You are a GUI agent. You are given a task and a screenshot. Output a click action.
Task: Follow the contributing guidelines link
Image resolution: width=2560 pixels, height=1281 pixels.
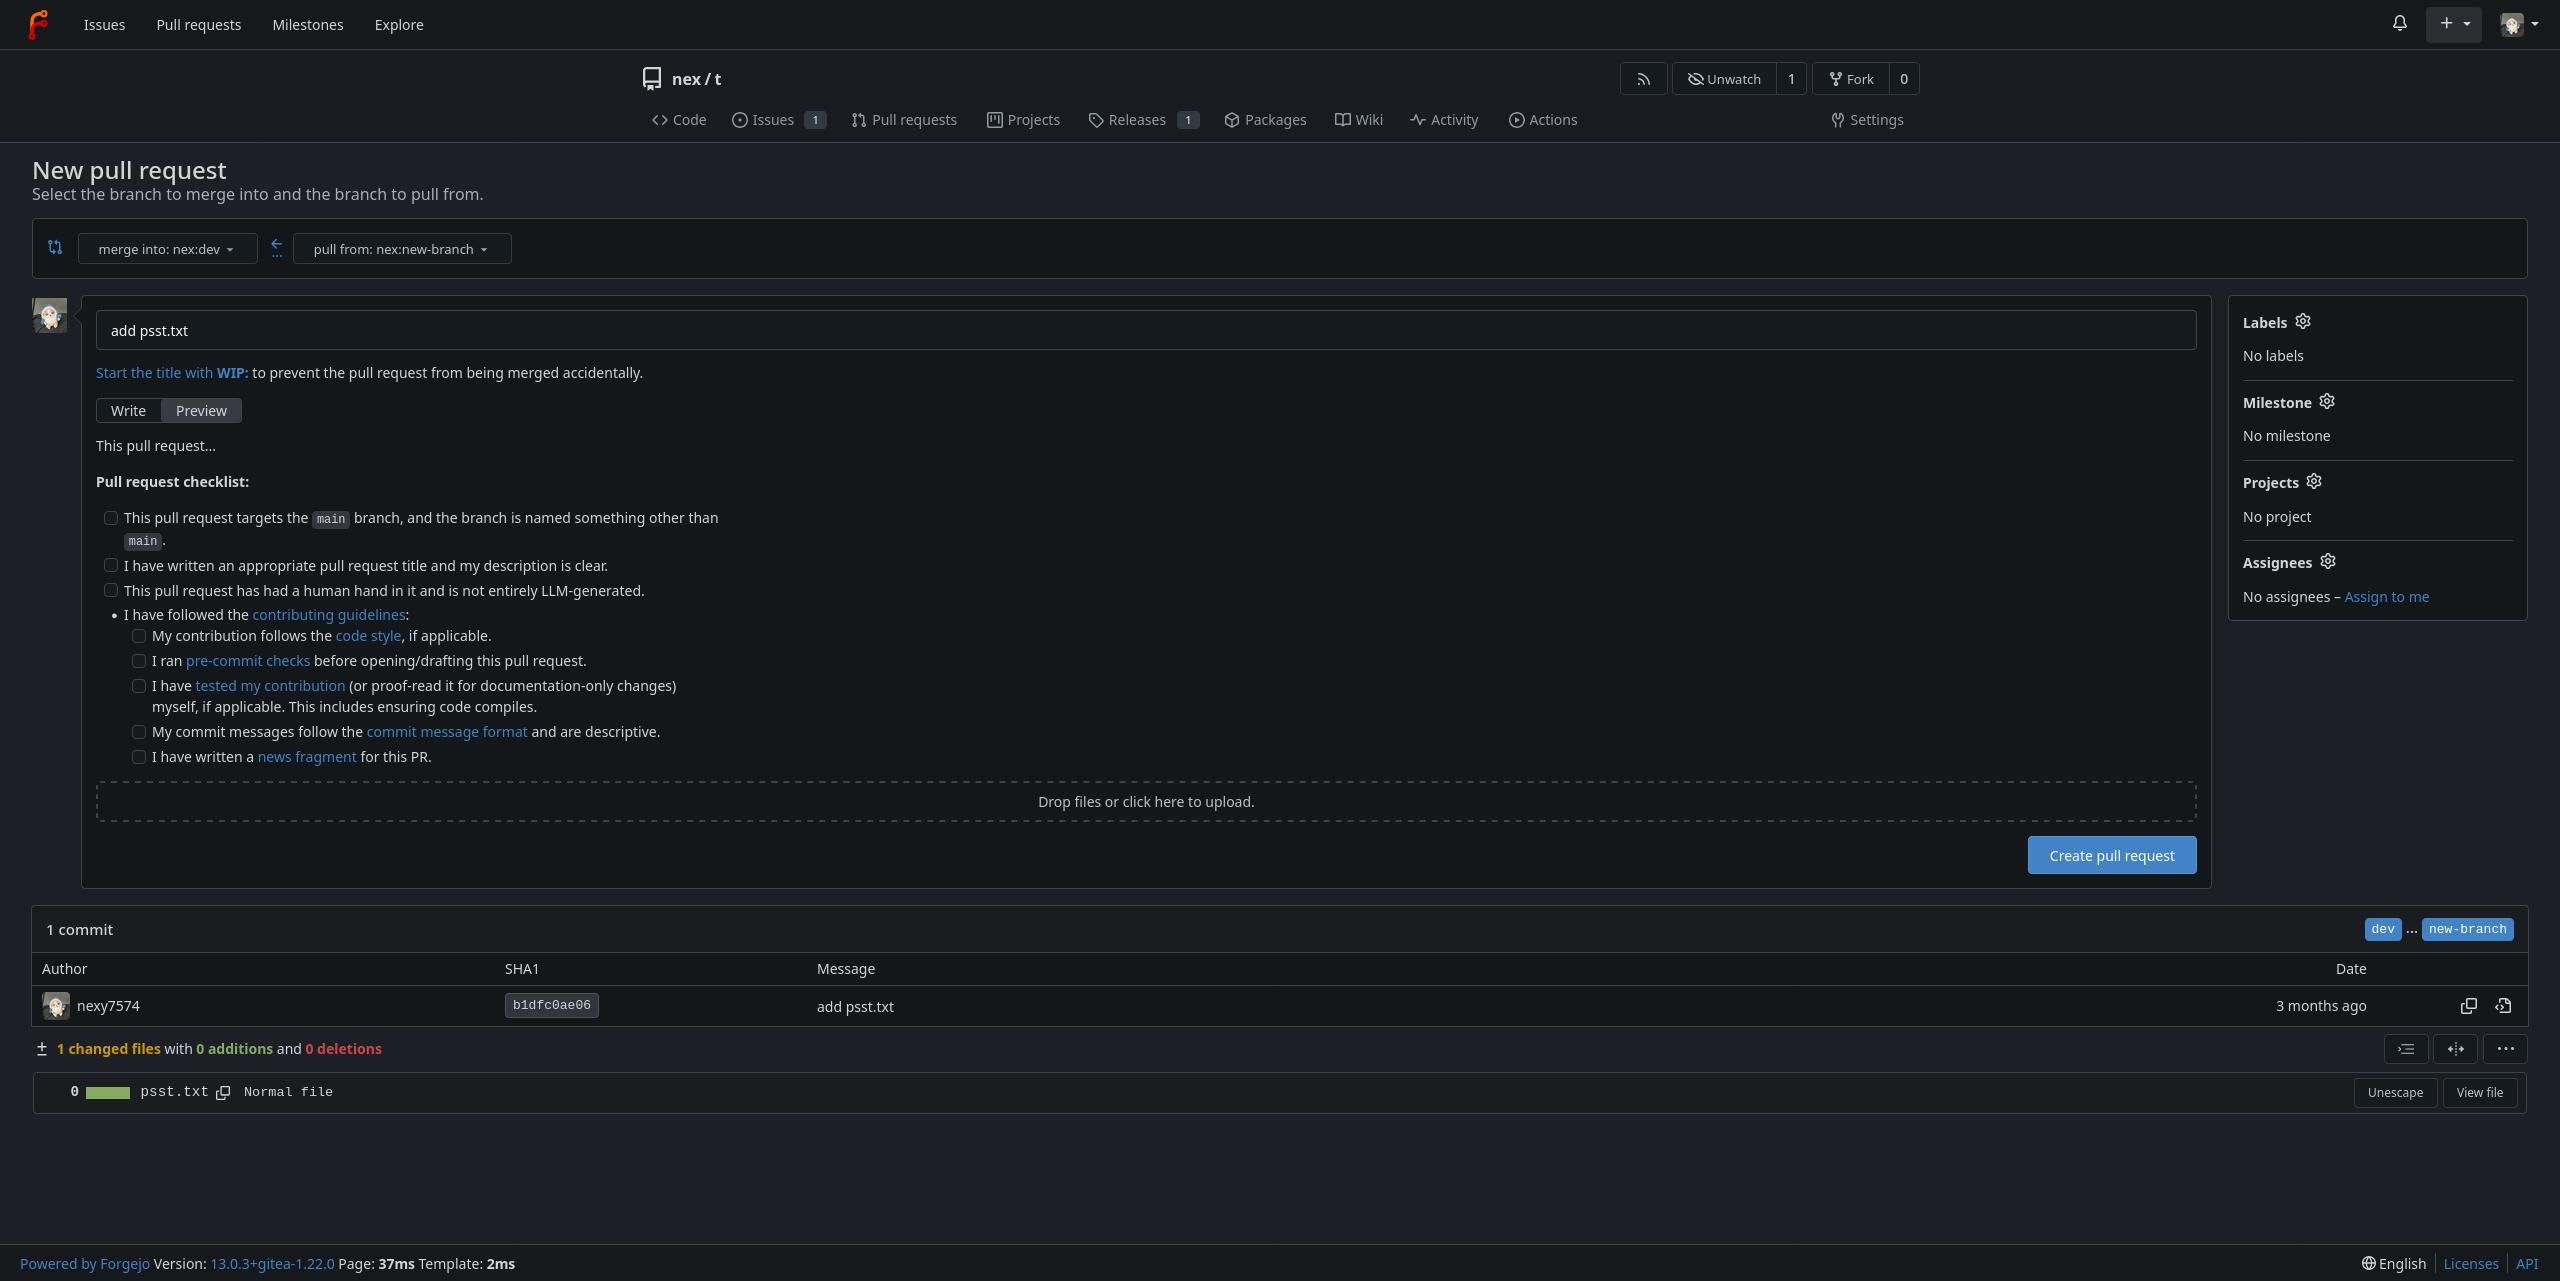[329, 615]
